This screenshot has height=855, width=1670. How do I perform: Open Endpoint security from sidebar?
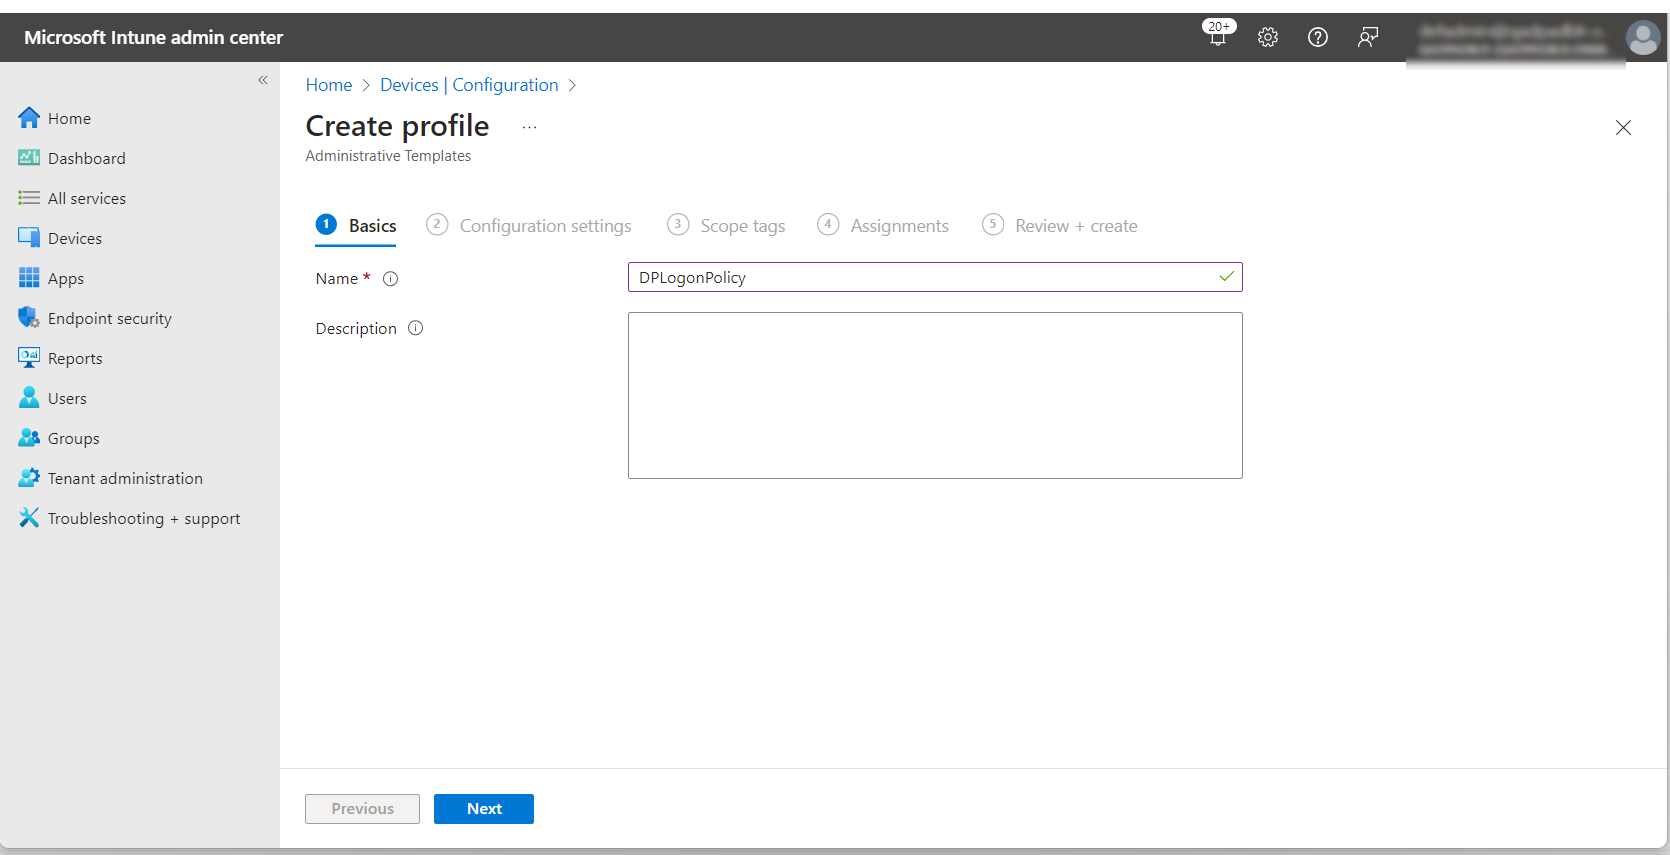tap(110, 318)
